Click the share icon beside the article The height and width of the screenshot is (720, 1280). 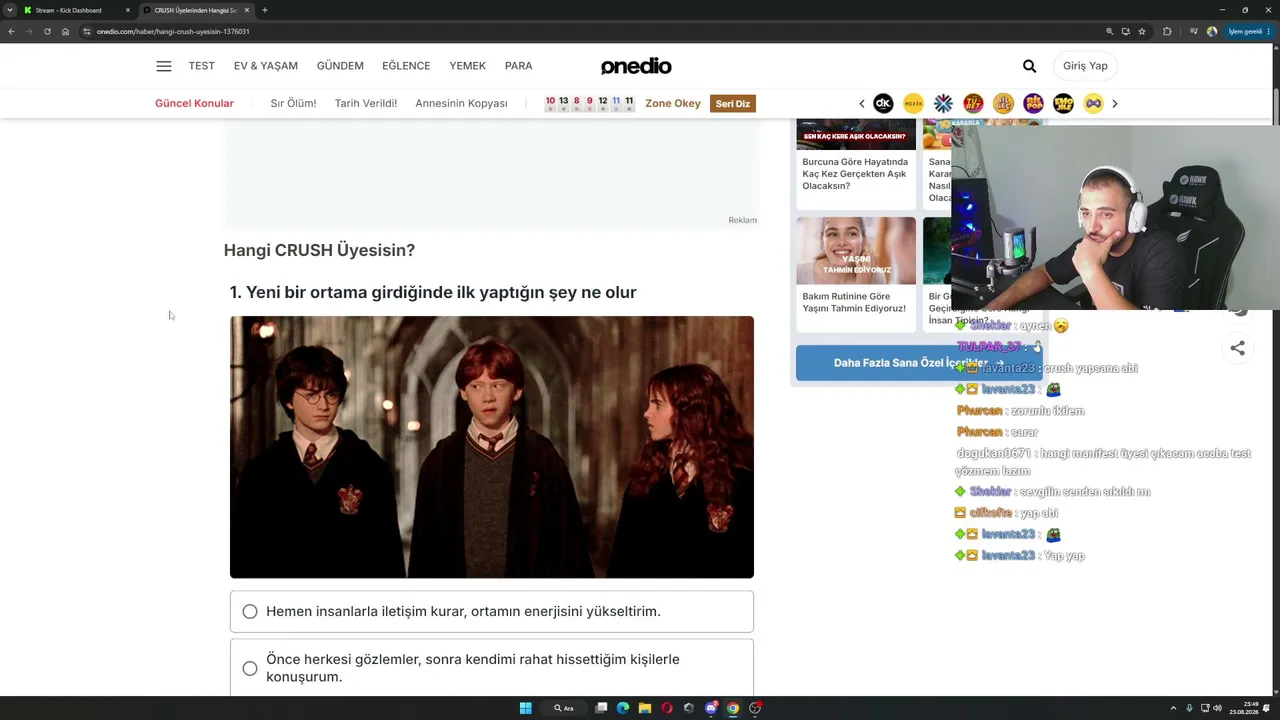1238,348
